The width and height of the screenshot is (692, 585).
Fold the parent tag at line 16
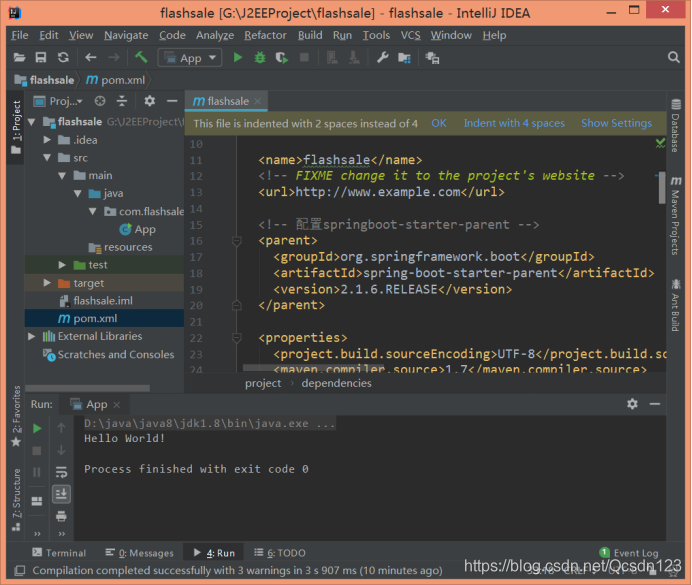(237, 241)
